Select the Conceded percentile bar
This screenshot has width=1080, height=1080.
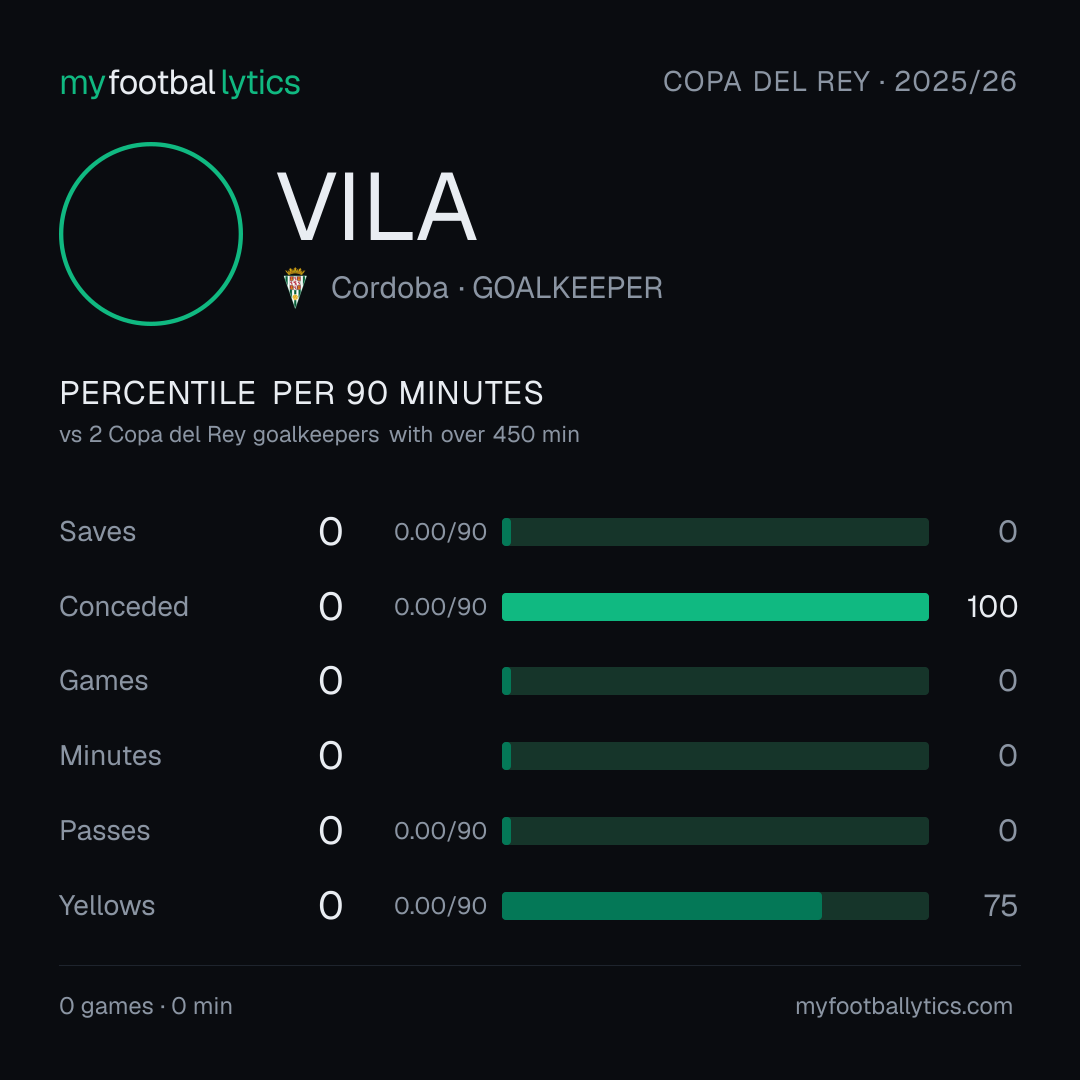[x=715, y=607]
